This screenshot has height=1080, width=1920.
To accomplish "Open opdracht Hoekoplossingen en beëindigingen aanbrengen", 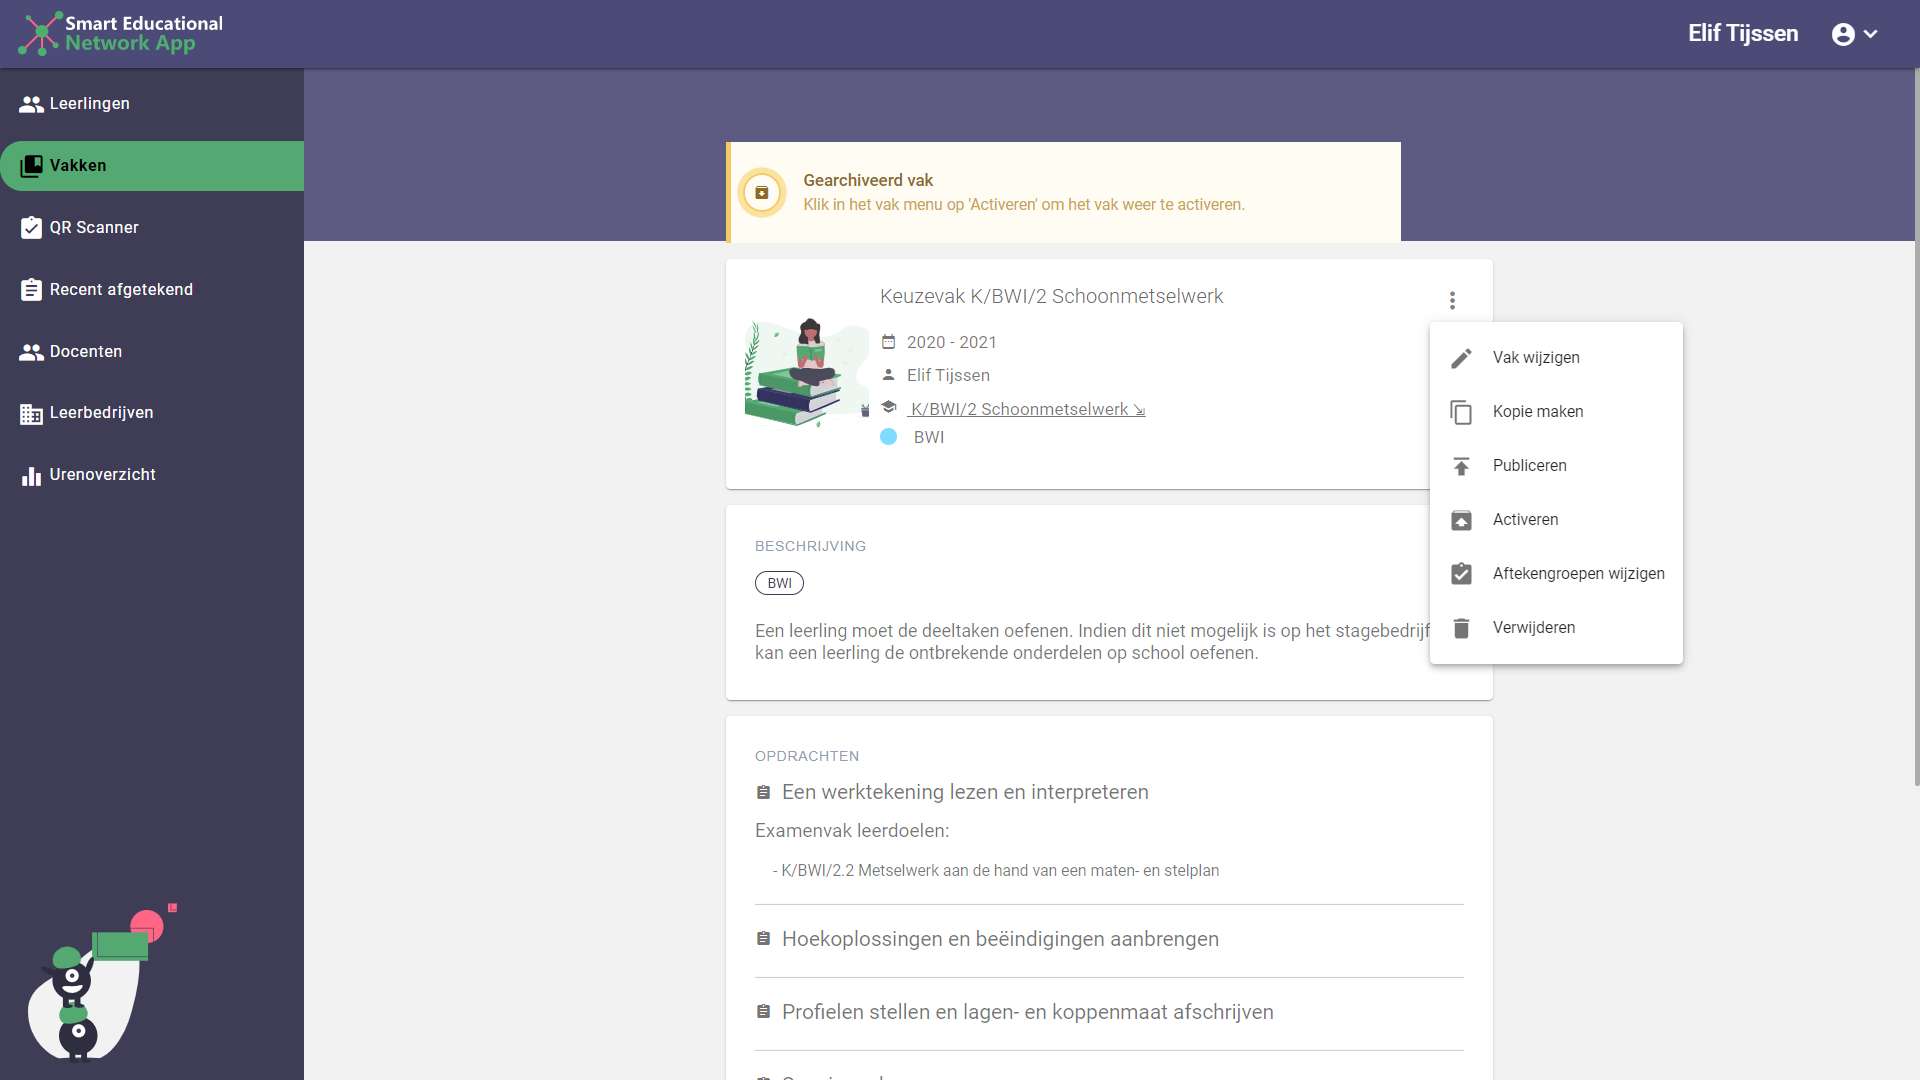I will pos(1000,939).
